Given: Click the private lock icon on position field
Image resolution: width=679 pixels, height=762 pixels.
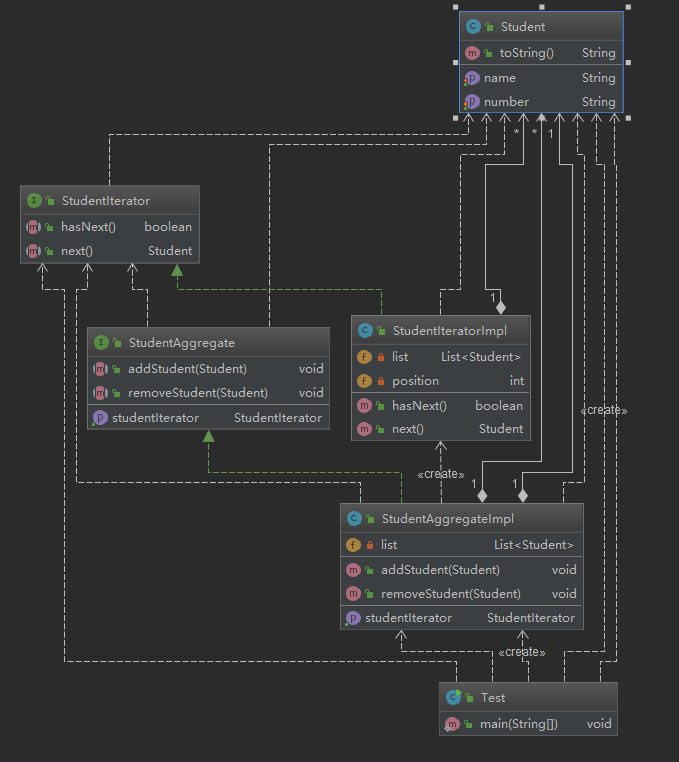Looking at the screenshot, I should 381,381.
